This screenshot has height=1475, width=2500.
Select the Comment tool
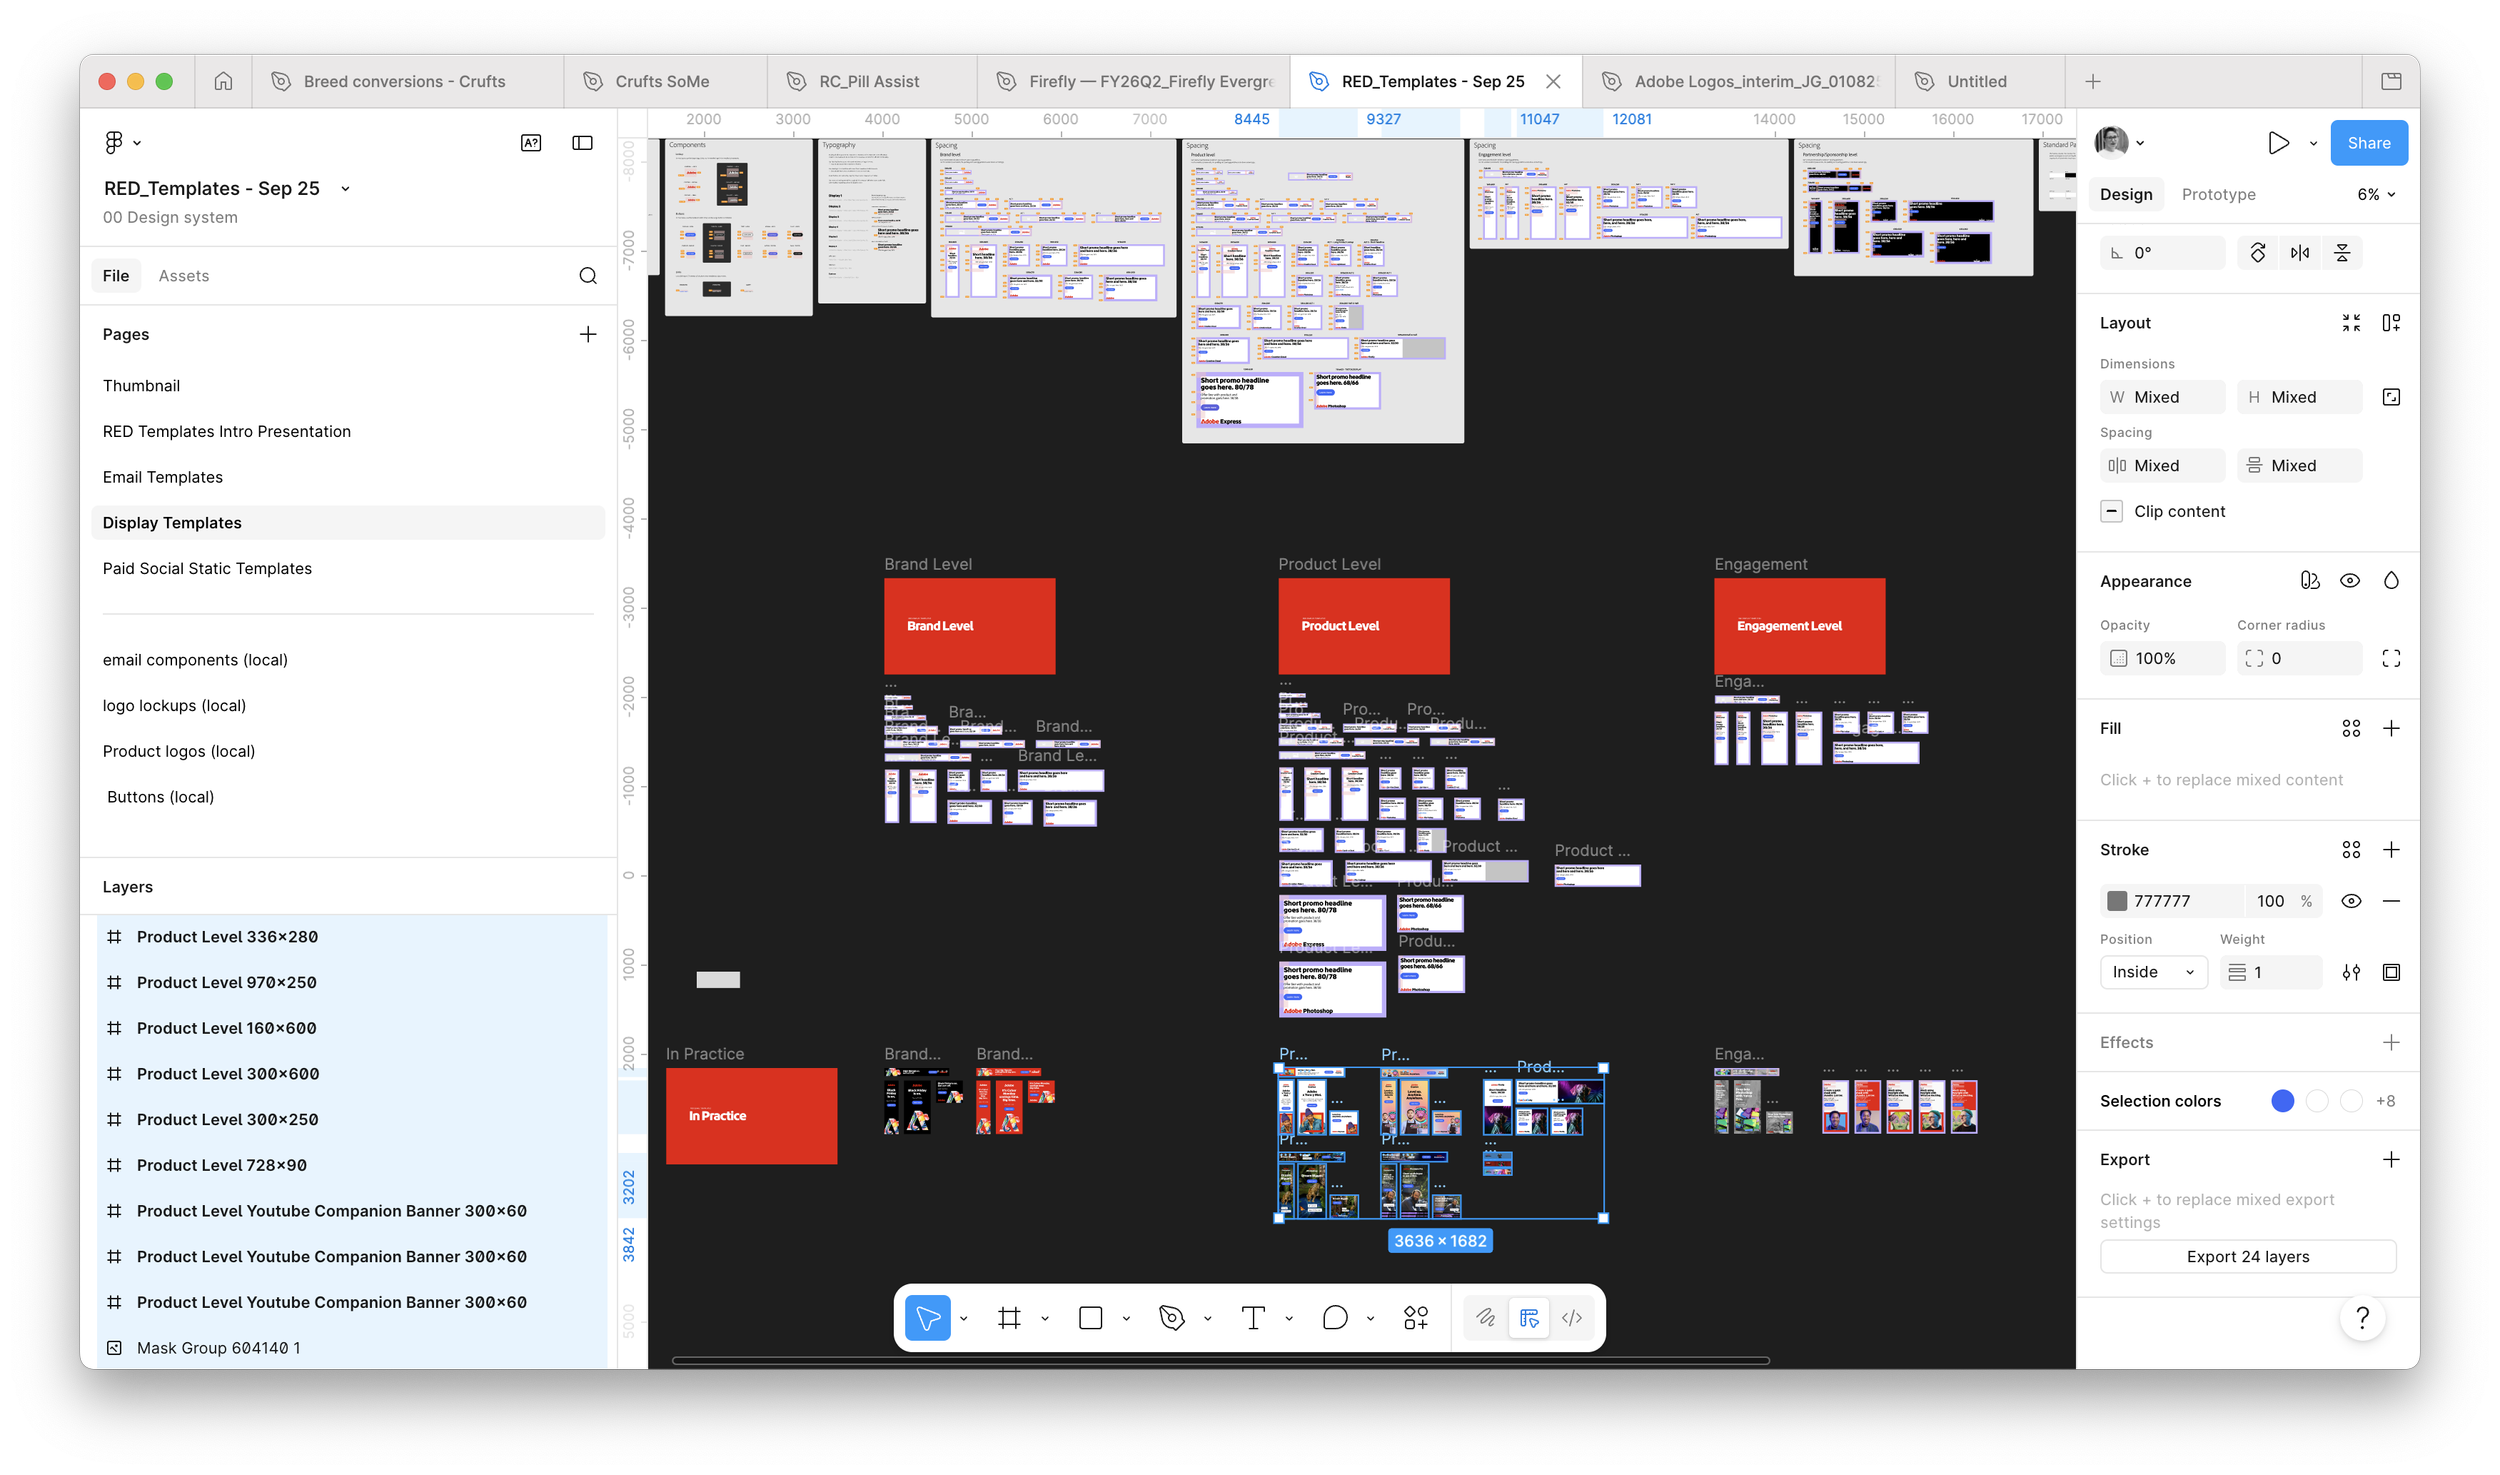(x=1334, y=1318)
